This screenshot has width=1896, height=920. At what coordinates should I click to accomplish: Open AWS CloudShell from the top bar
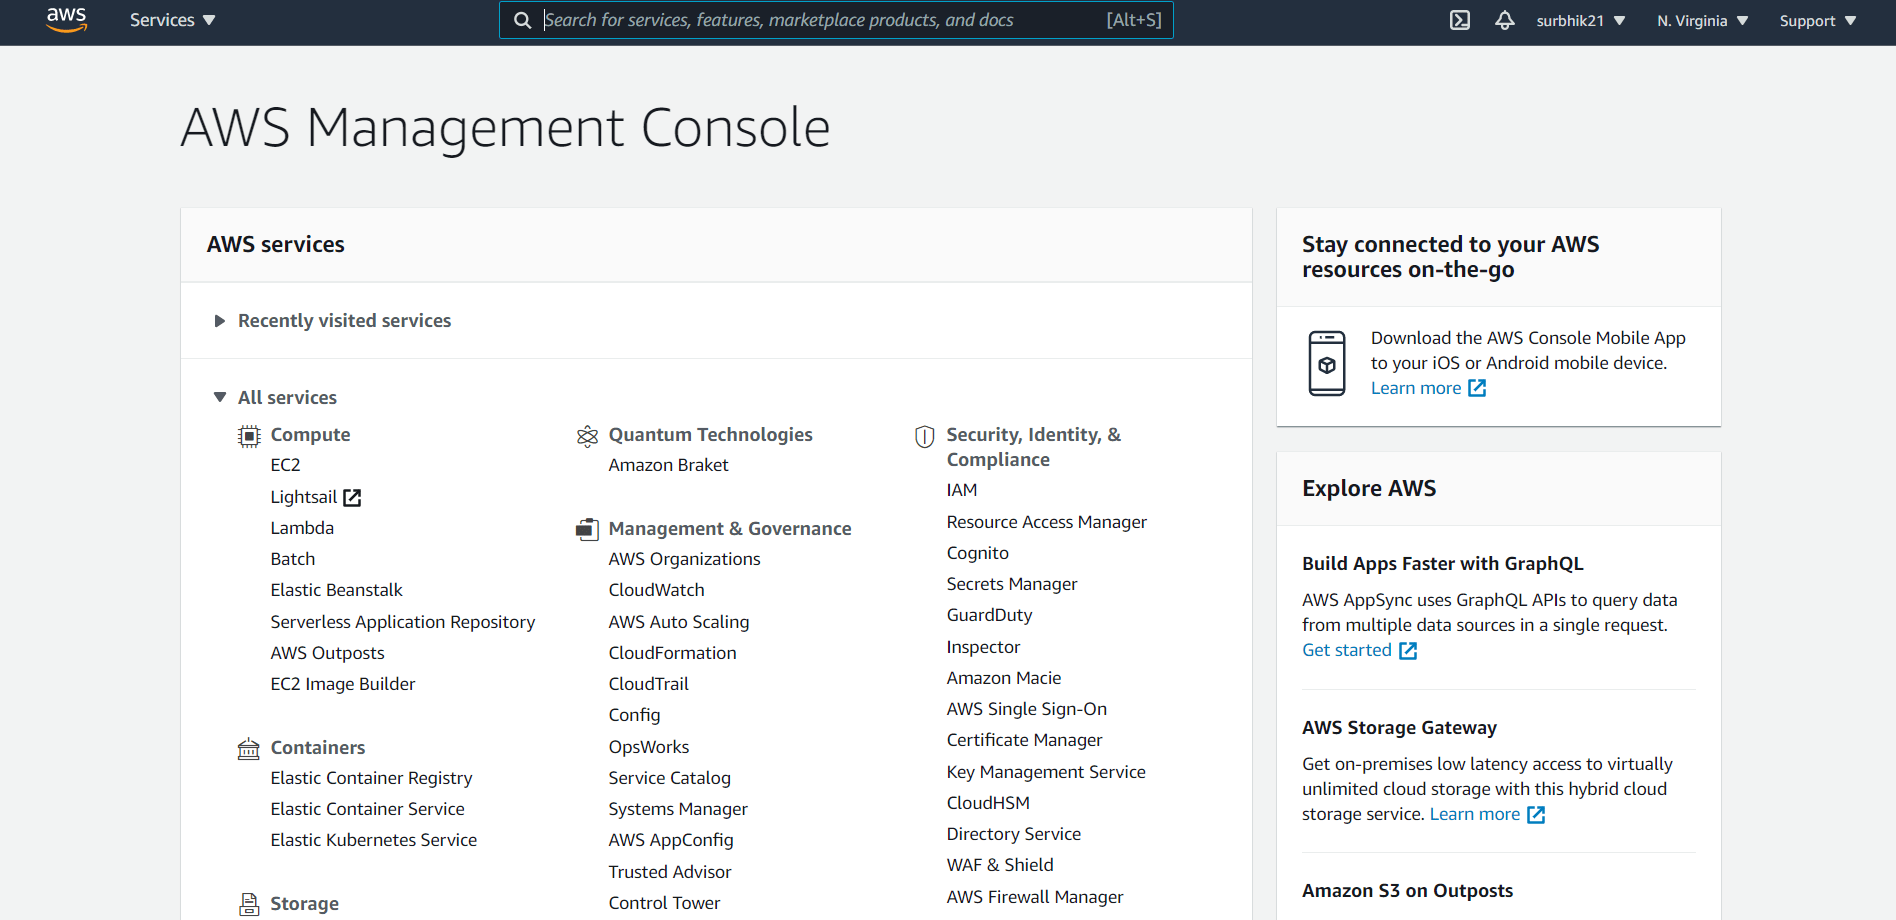[1460, 19]
